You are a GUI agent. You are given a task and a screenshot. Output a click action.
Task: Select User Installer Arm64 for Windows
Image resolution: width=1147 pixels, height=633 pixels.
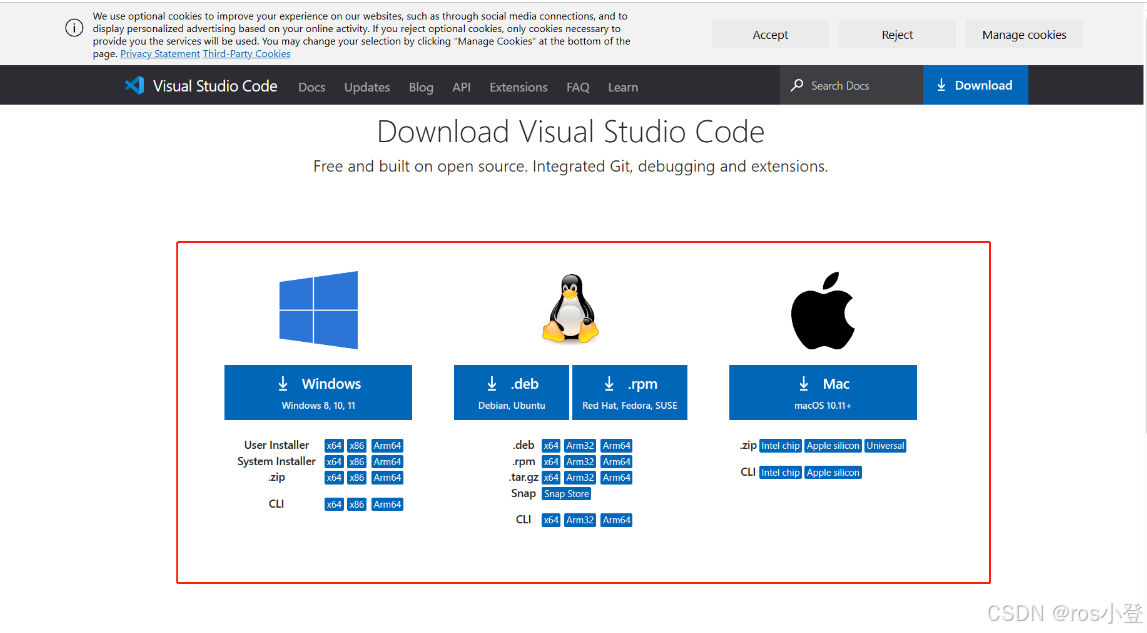387,446
